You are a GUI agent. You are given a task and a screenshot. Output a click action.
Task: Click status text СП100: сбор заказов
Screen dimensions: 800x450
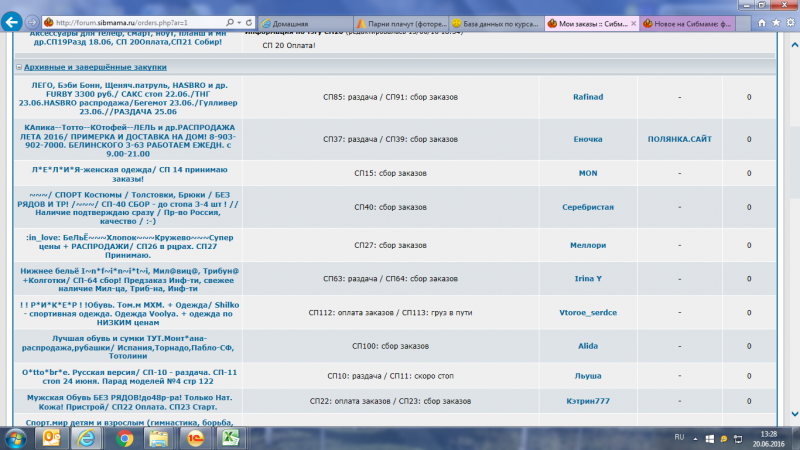pos(390,346)
